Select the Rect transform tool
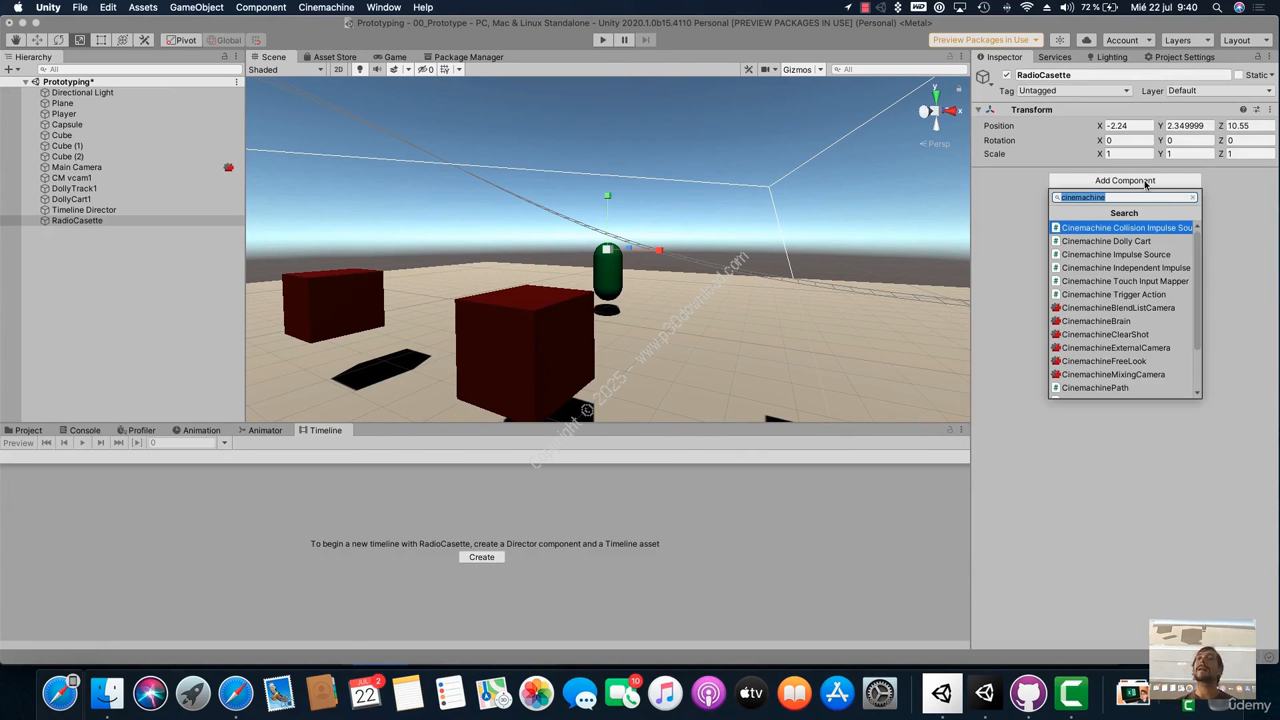Screen dimensions: 1280x720 101,40
